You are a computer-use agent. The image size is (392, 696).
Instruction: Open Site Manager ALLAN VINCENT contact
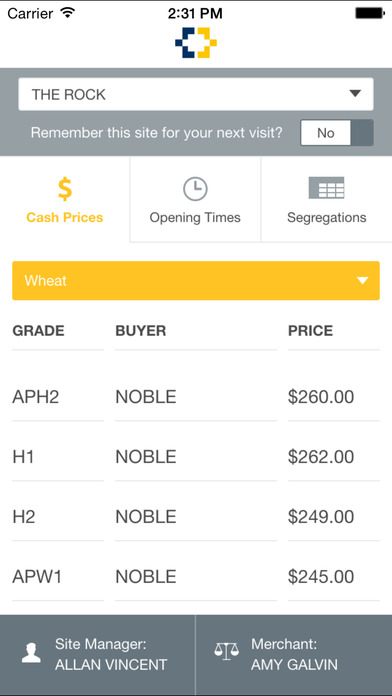click(98, 654)
